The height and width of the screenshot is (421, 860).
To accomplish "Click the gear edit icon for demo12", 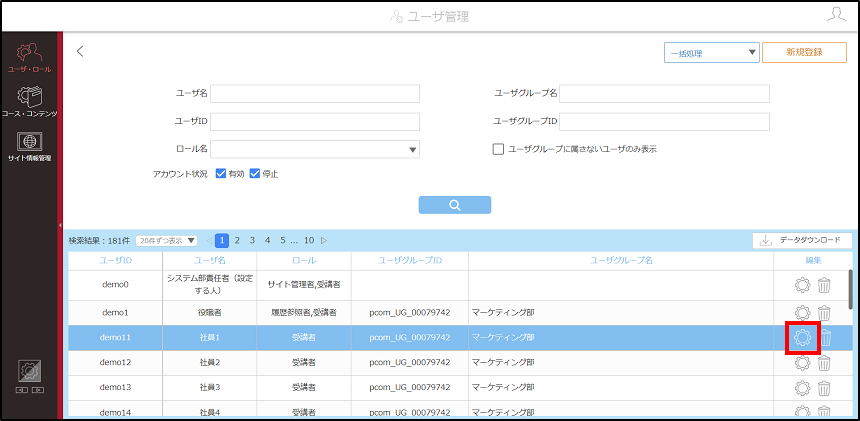I will pos(802,362).
